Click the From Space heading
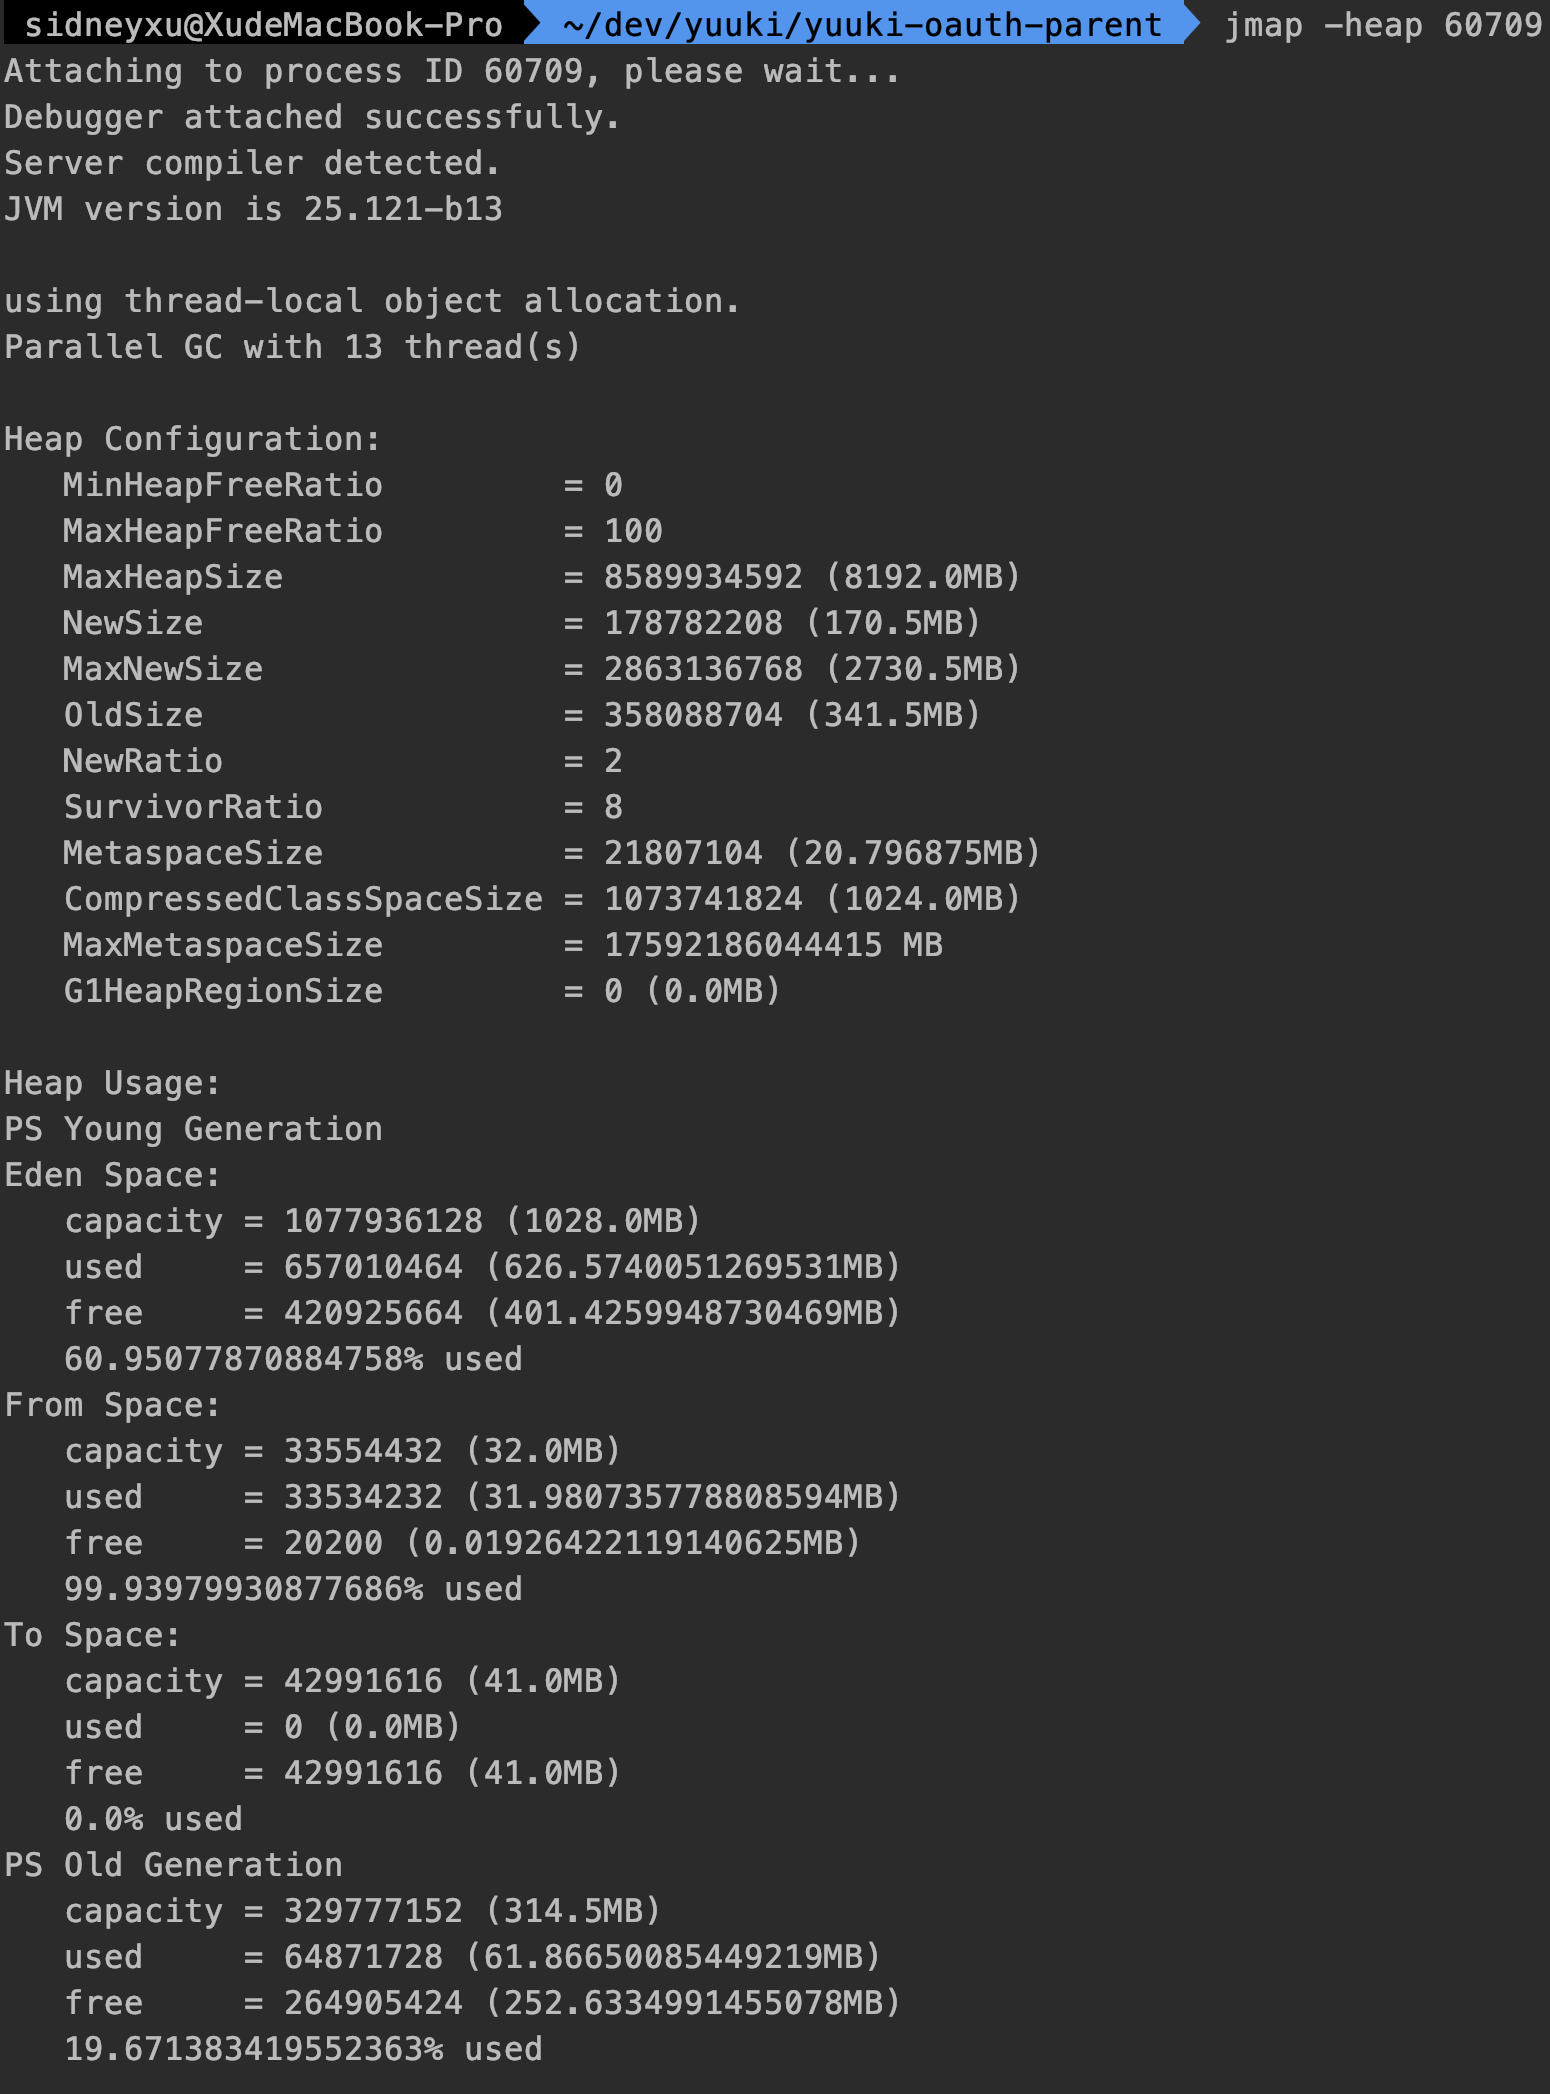This screenshot has height=2094, width=1550. click(x=112, y=1405)
